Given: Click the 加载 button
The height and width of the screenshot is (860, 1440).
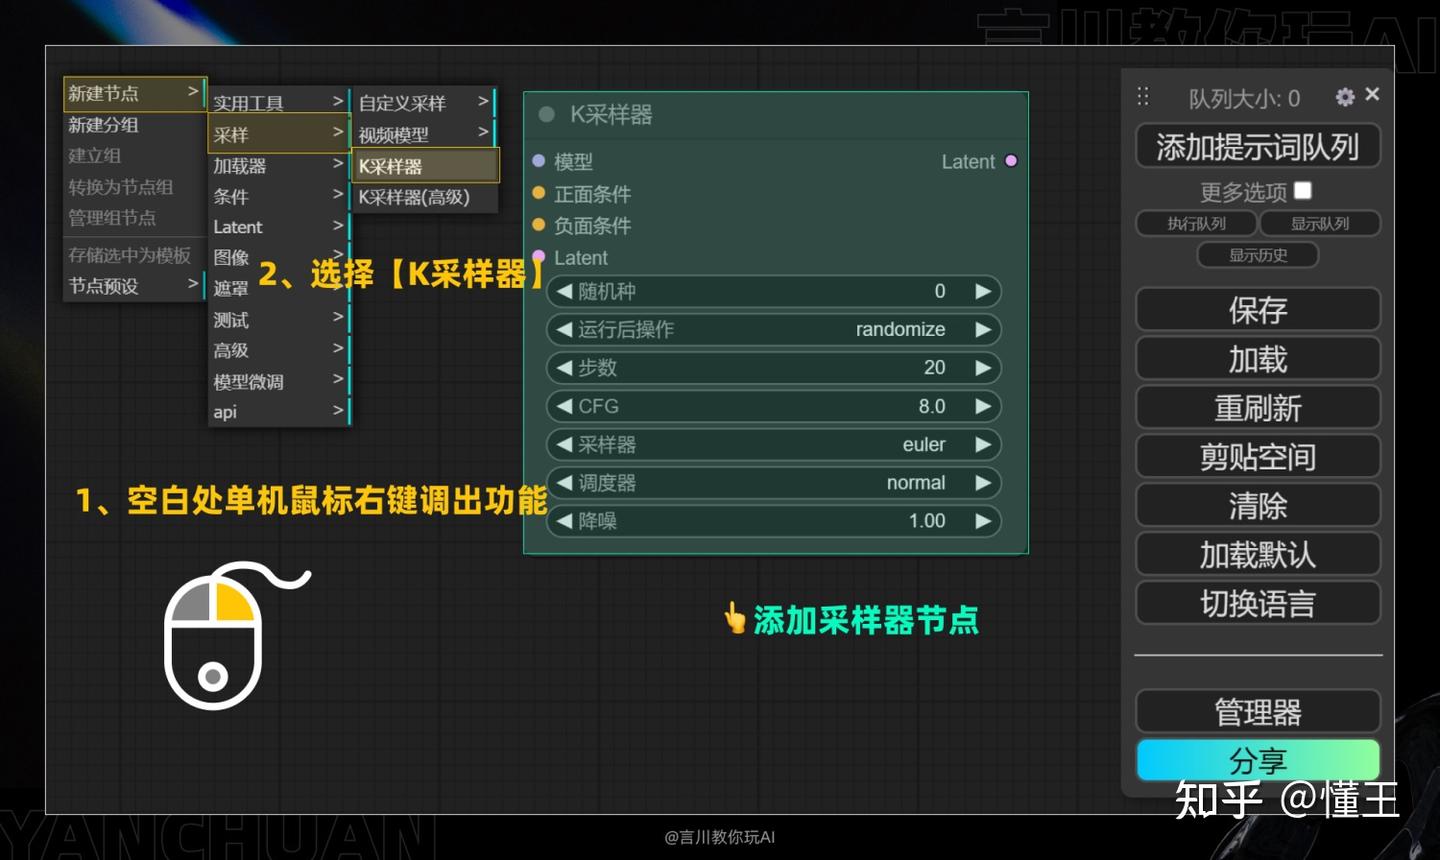Looking at the screenshot, I should (1258, 359).
